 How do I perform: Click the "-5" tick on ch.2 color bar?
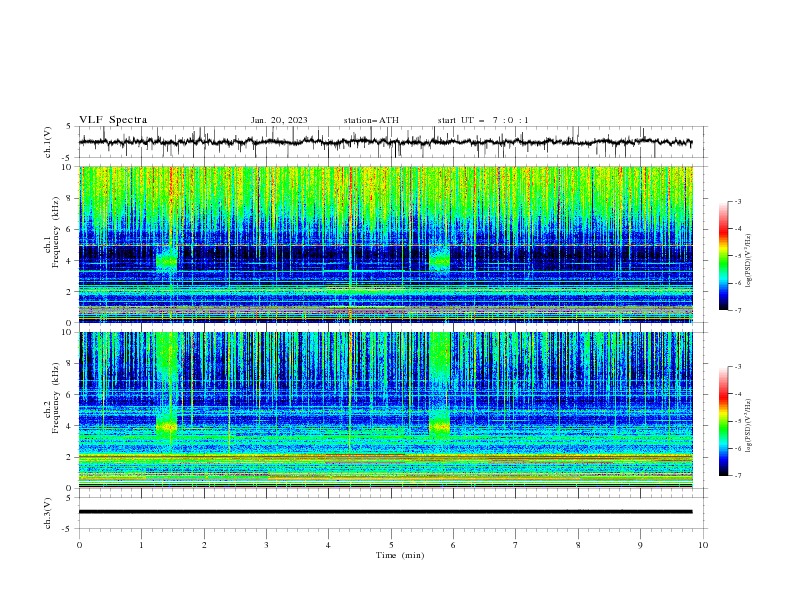tap(737, 421)
